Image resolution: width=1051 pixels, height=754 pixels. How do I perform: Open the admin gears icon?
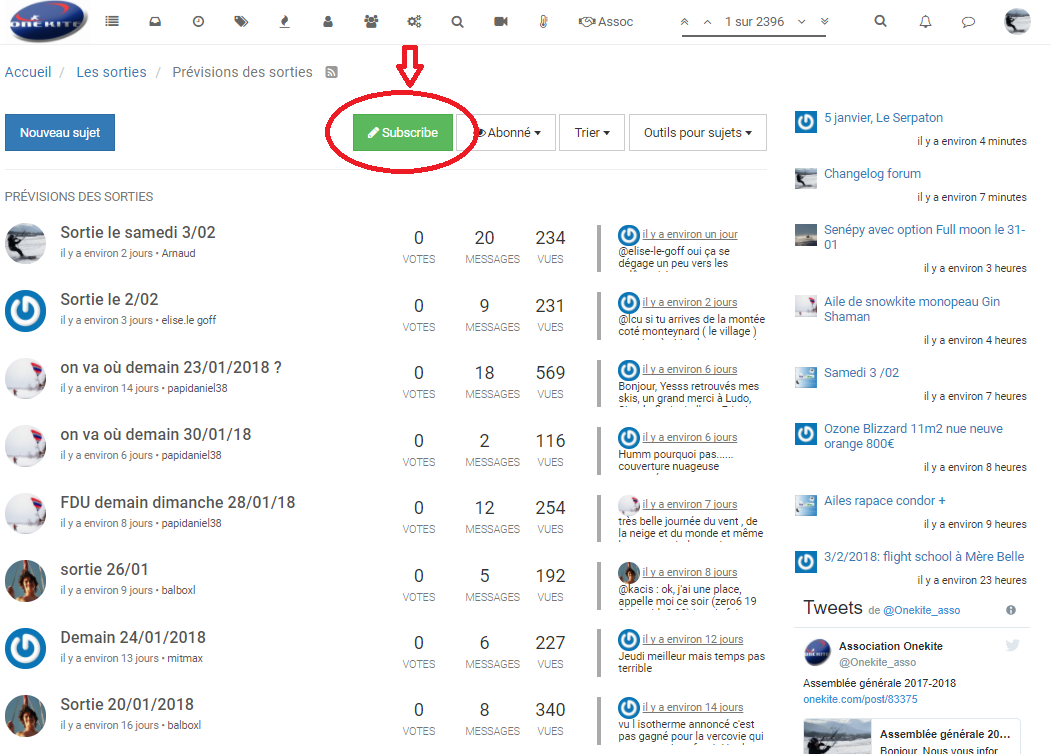414,21
